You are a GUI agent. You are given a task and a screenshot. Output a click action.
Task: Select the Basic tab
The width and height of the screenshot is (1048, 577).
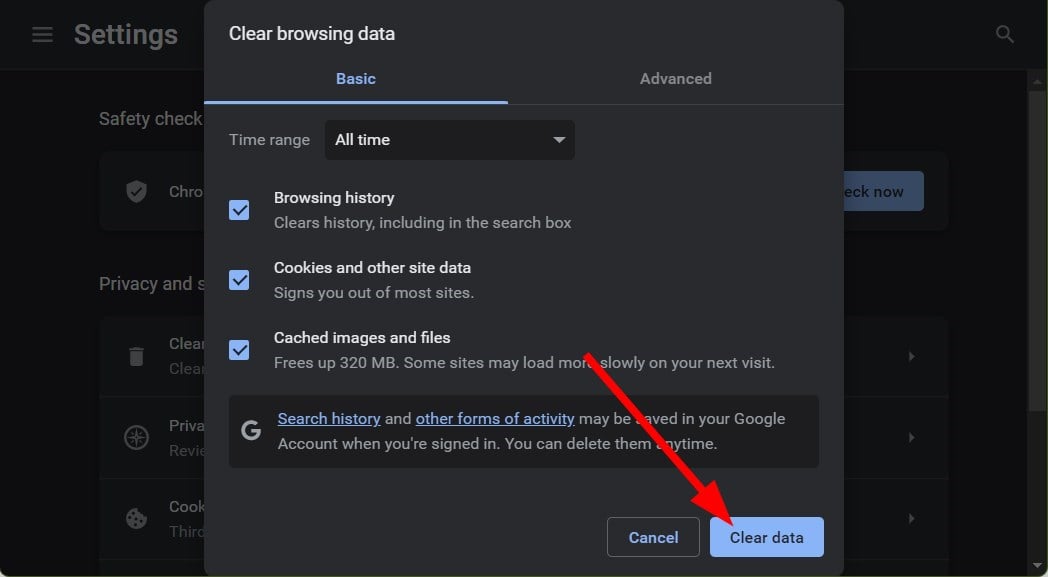tap(356, 79)
